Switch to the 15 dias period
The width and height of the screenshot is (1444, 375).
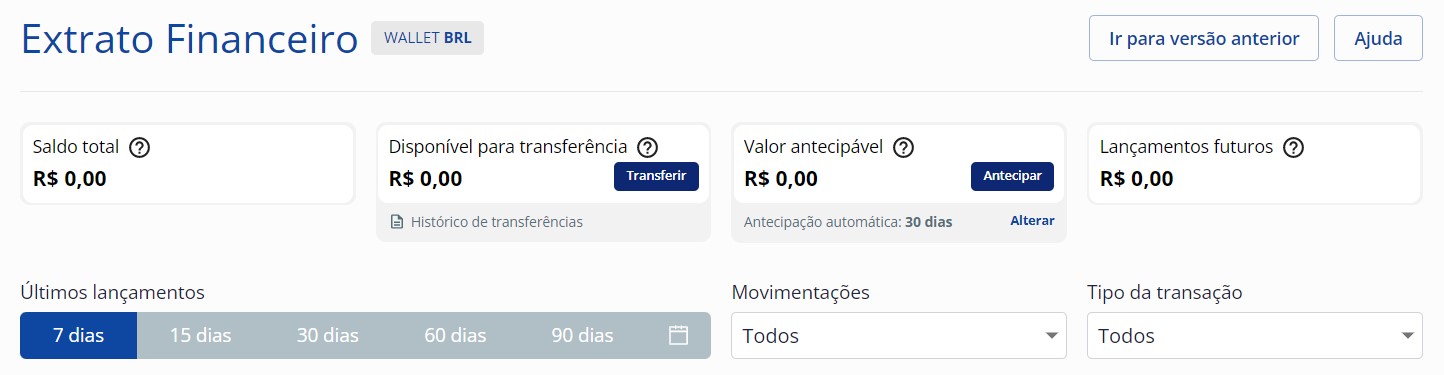(x=200, y=335)
